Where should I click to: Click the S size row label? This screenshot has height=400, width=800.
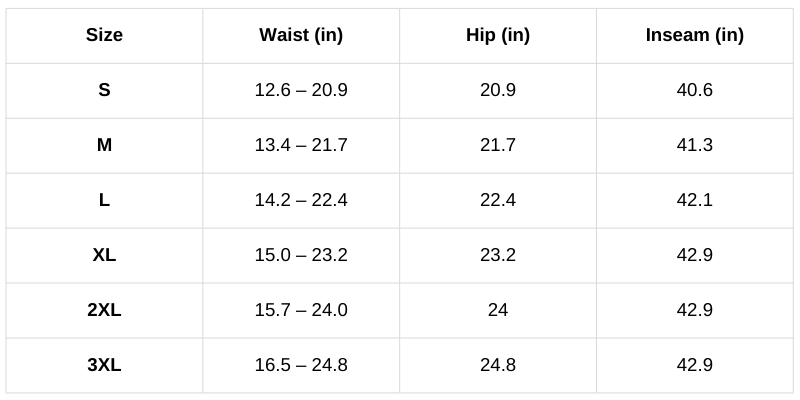pyautogui.click(x=104, y=90)
